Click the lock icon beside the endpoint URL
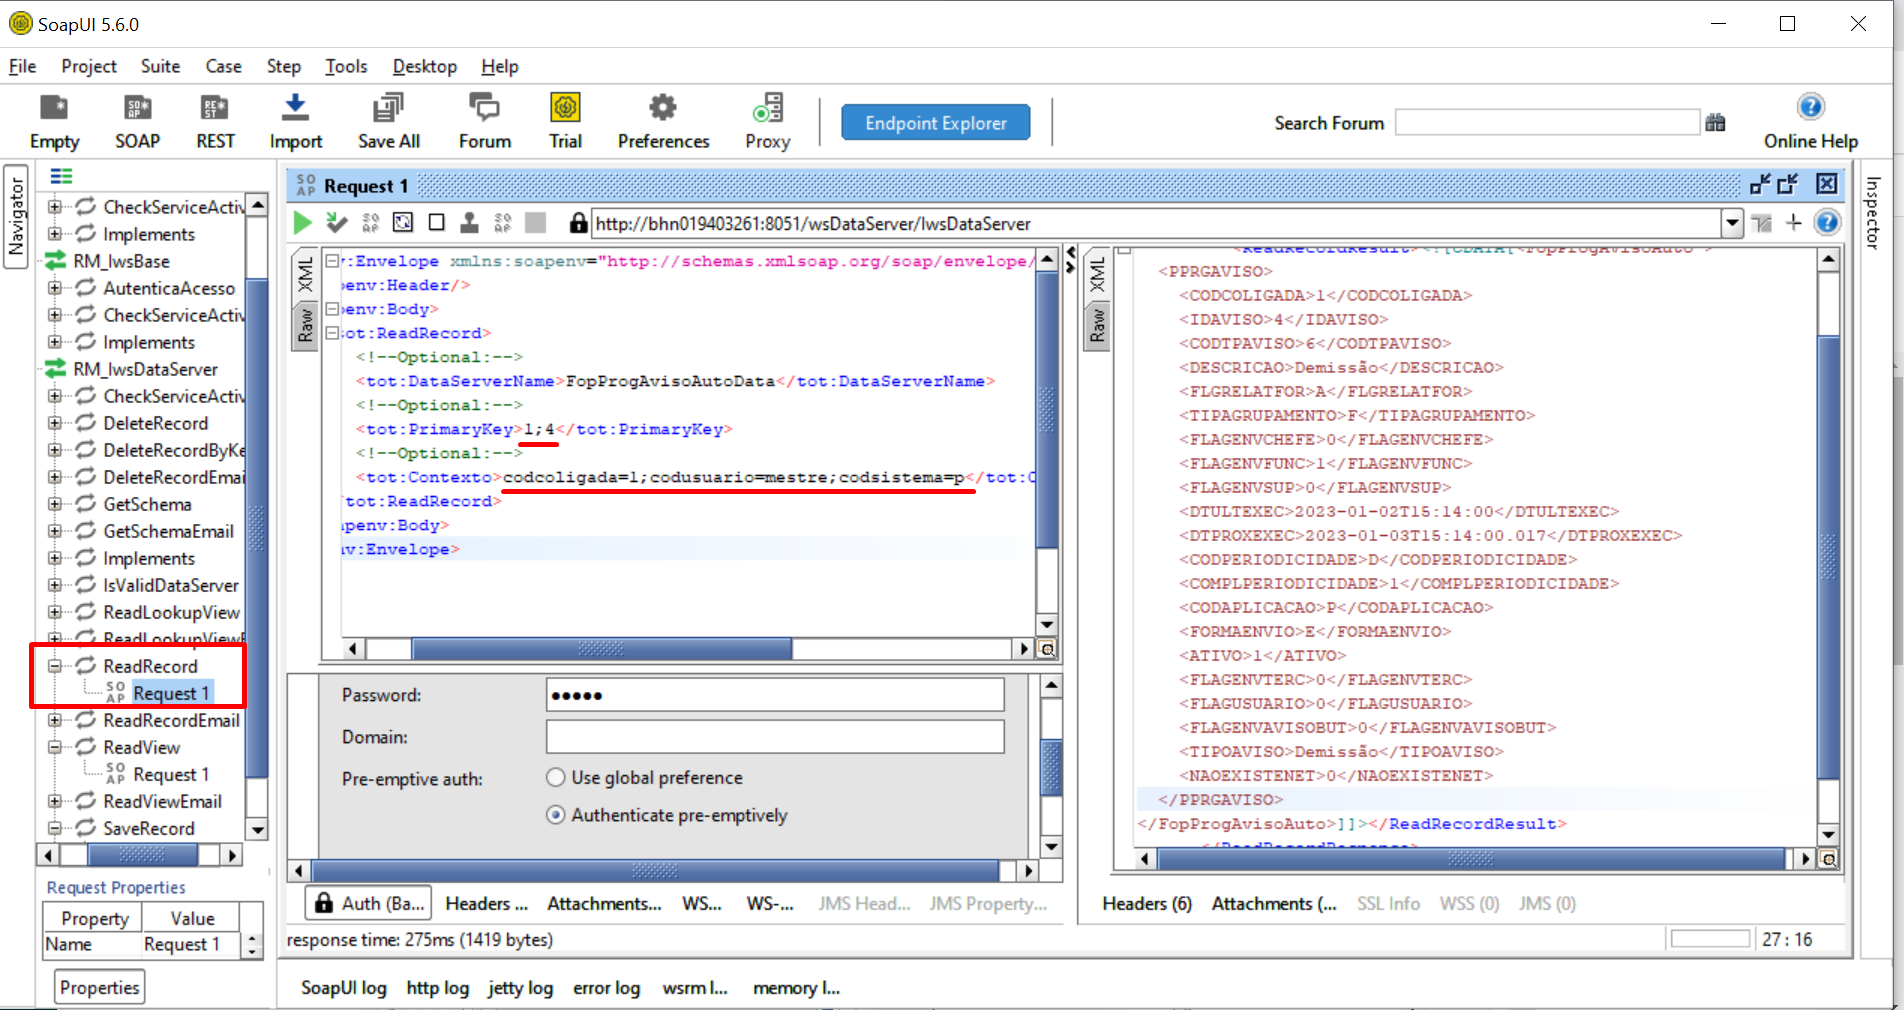This screenshot has height=1010, width=1904. pyautogui.click(x=578, y=223)
